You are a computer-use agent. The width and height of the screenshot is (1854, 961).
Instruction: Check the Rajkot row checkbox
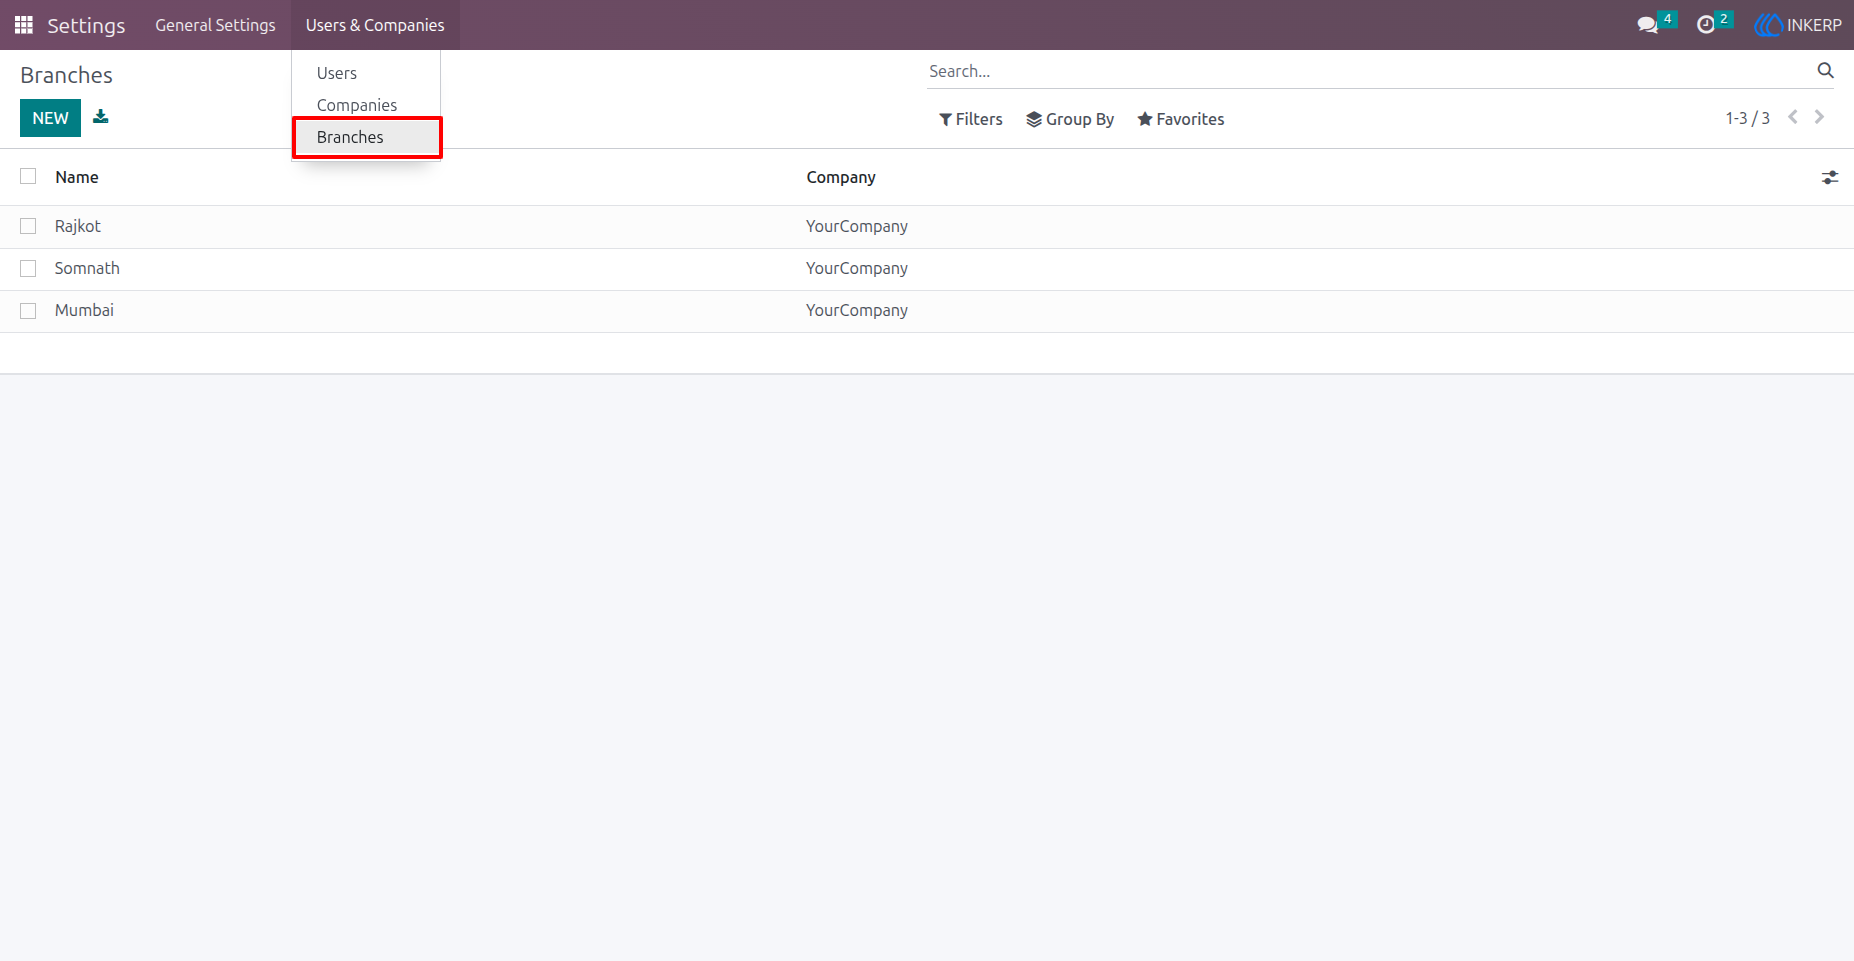coord(28,226)
